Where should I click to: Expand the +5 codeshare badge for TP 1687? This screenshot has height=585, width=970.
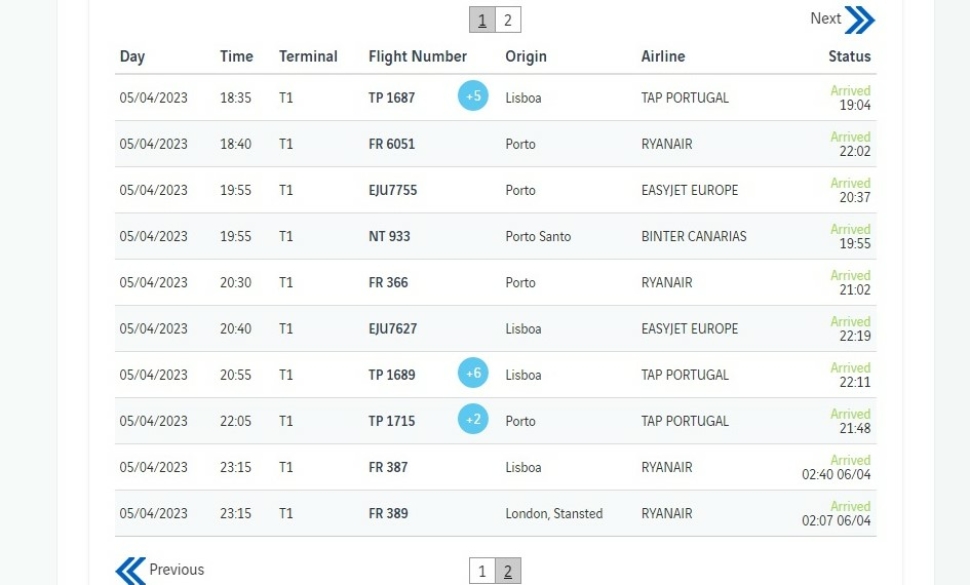473,96
